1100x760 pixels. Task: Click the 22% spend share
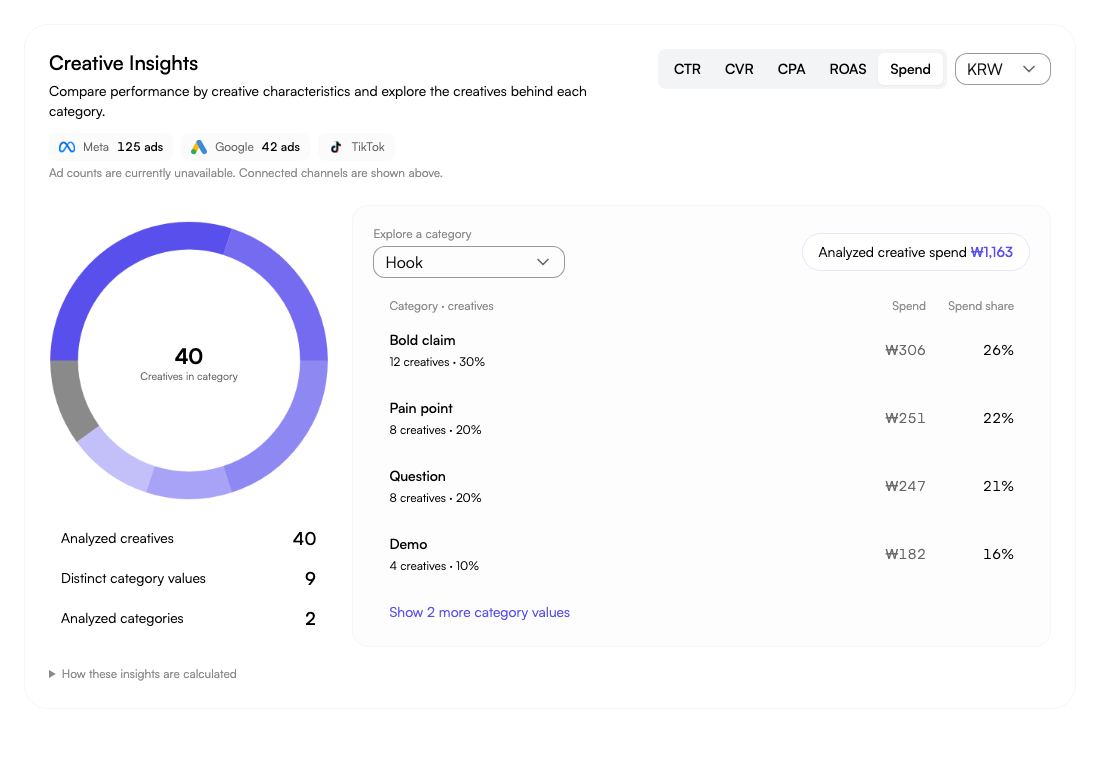click(998, 418)
